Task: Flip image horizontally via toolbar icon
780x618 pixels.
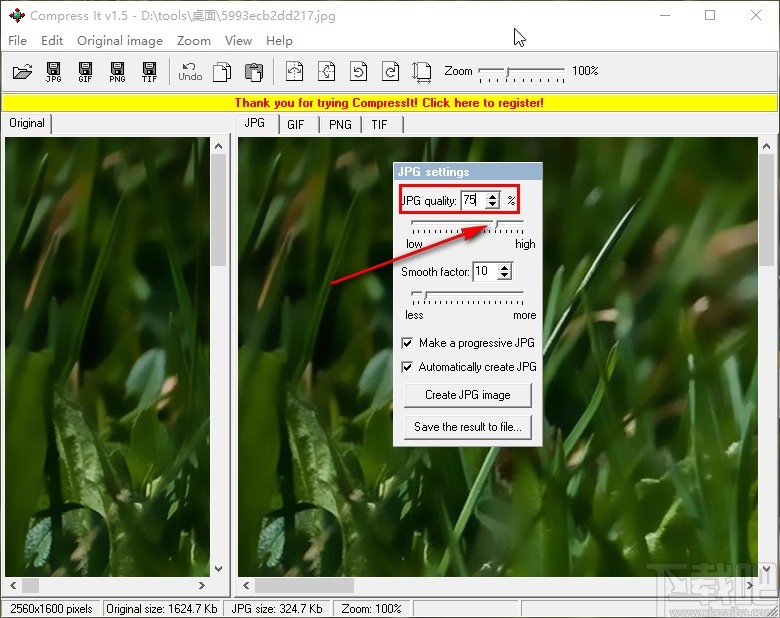Action: tap(294, 72)
